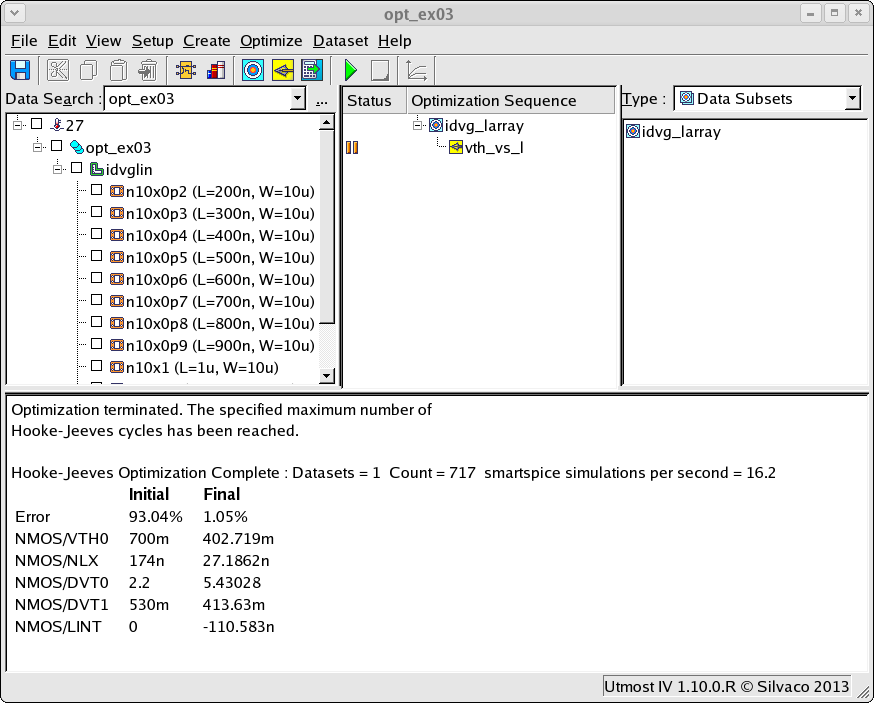This screenshot has width=874, height=703.
Task: Toggle the checkbox for temperature 27
Action: click(x=37, y=124)
